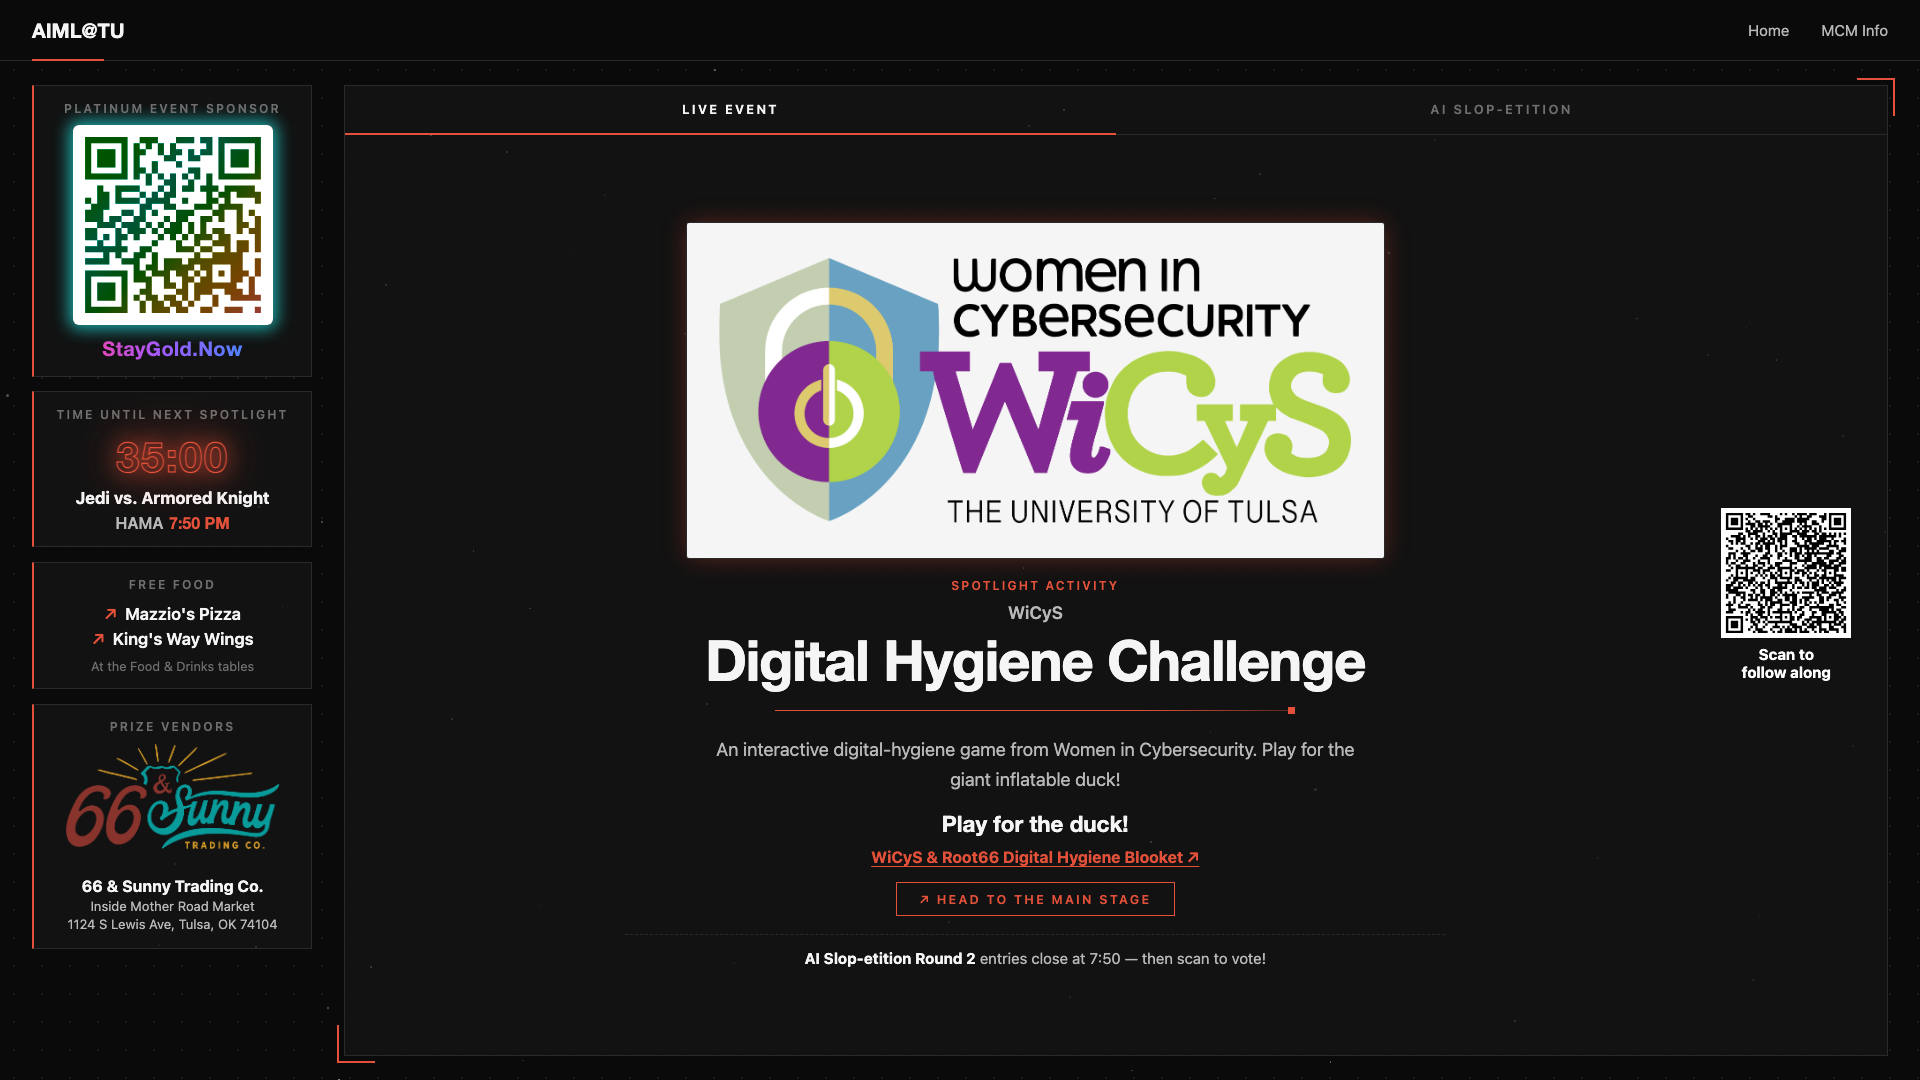Click the Digital Hygiene Challenge heading
Viewport: 1920px width, 1080px height.
[x=1035, y=662]
